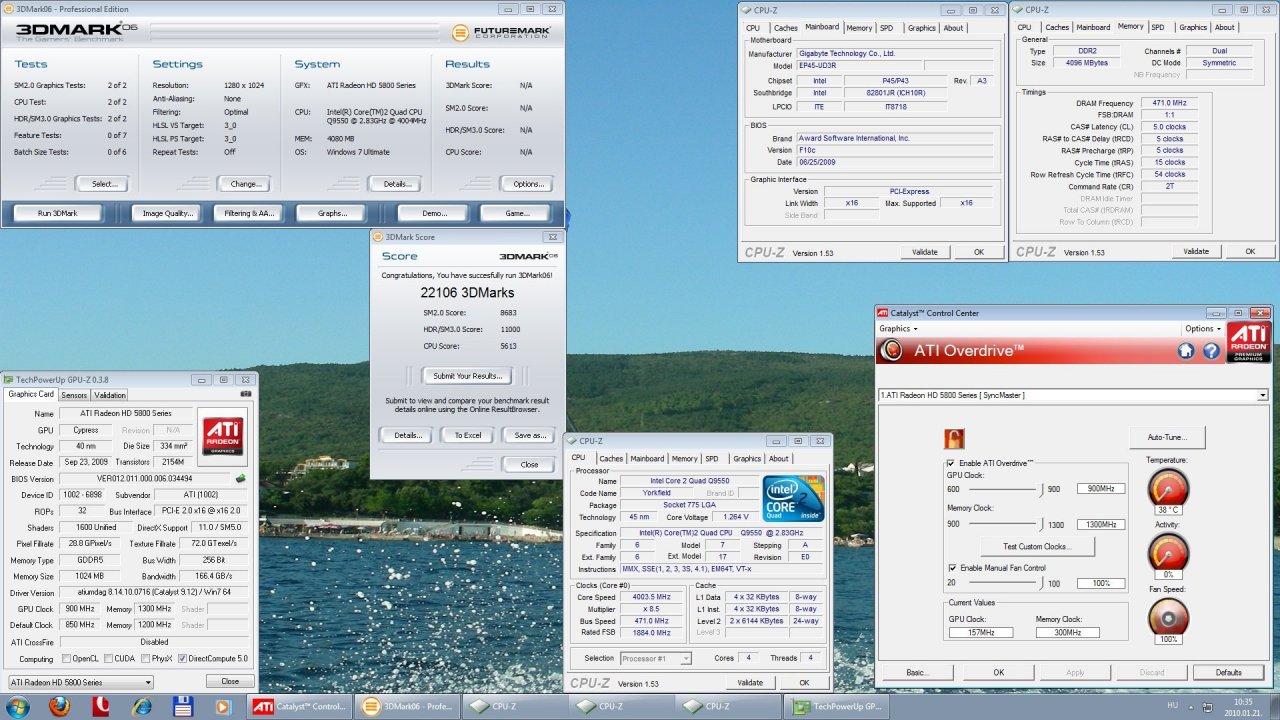Toggle the PhysX checkbox in GPU-Z

[x=143, y=659]
